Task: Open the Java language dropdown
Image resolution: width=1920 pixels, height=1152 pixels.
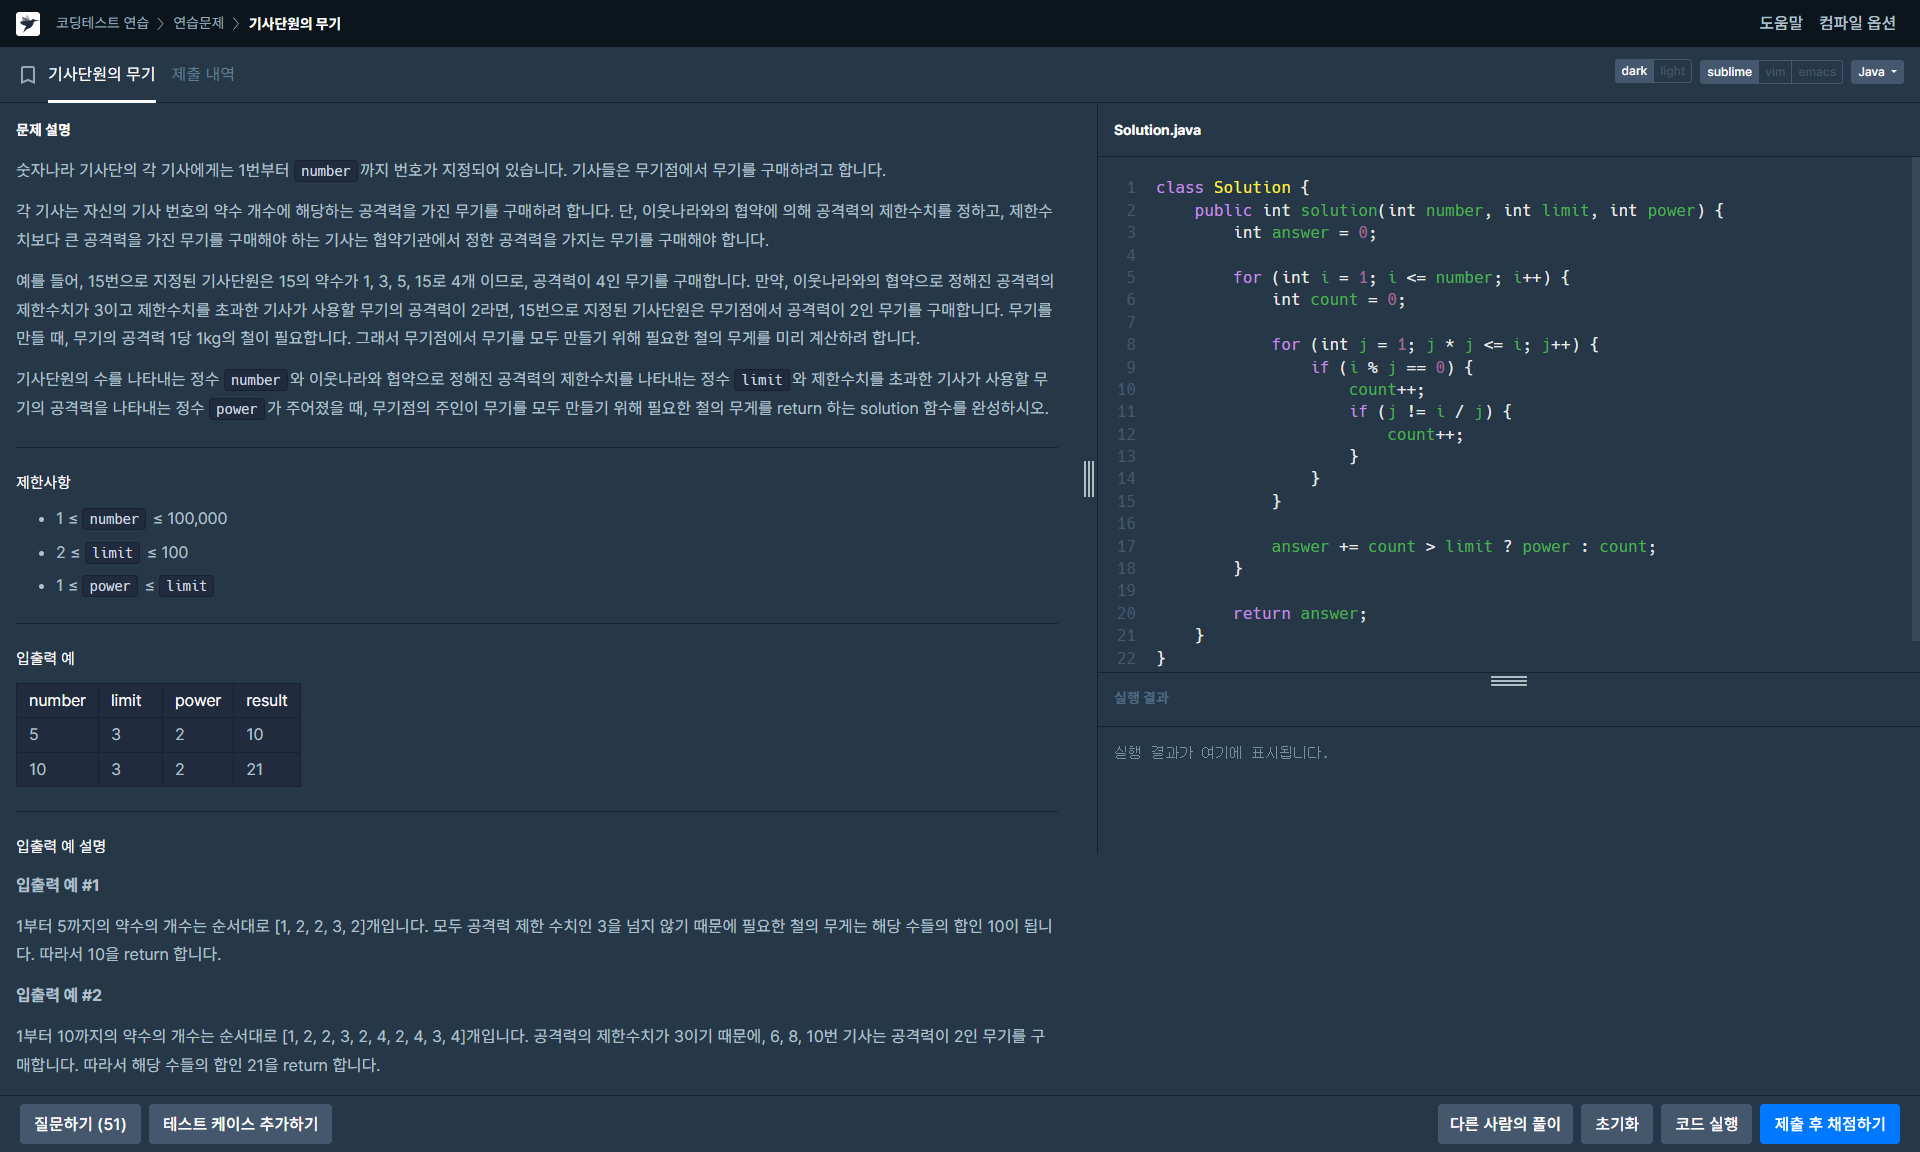Action: click(1877, 72)
